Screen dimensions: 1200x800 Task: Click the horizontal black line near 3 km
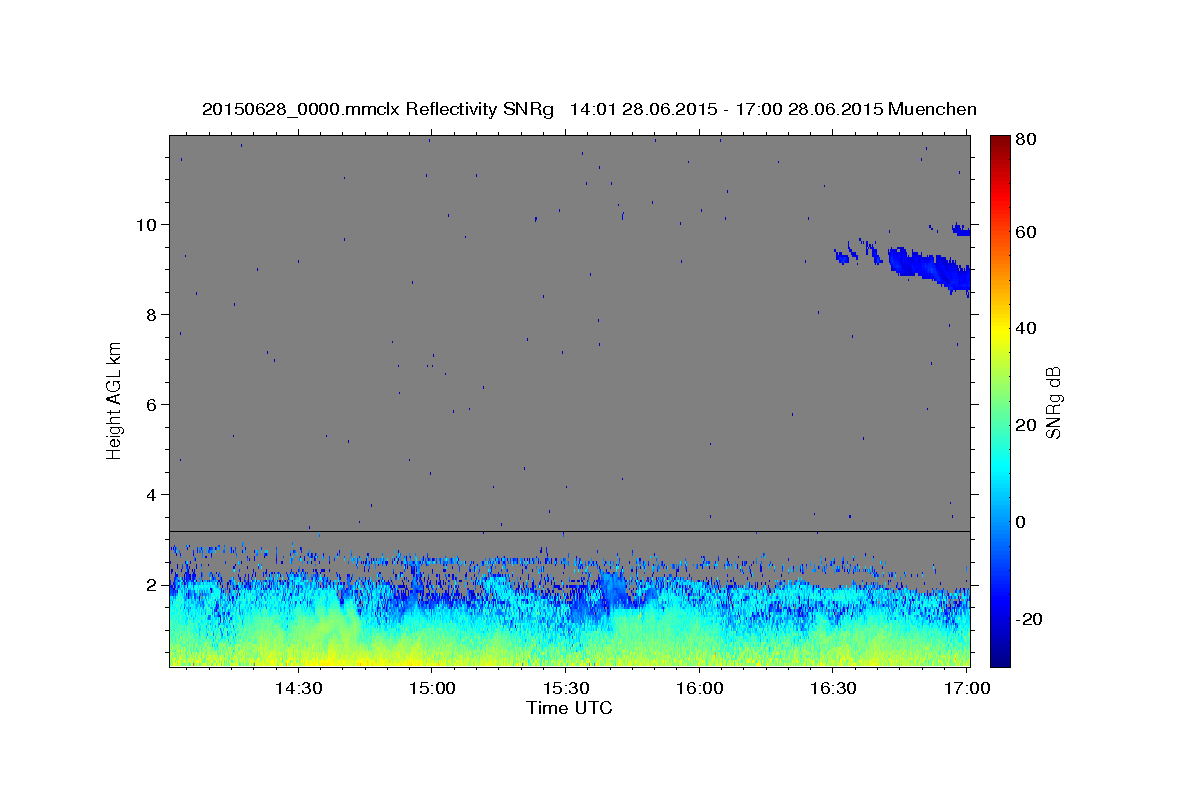569,532
